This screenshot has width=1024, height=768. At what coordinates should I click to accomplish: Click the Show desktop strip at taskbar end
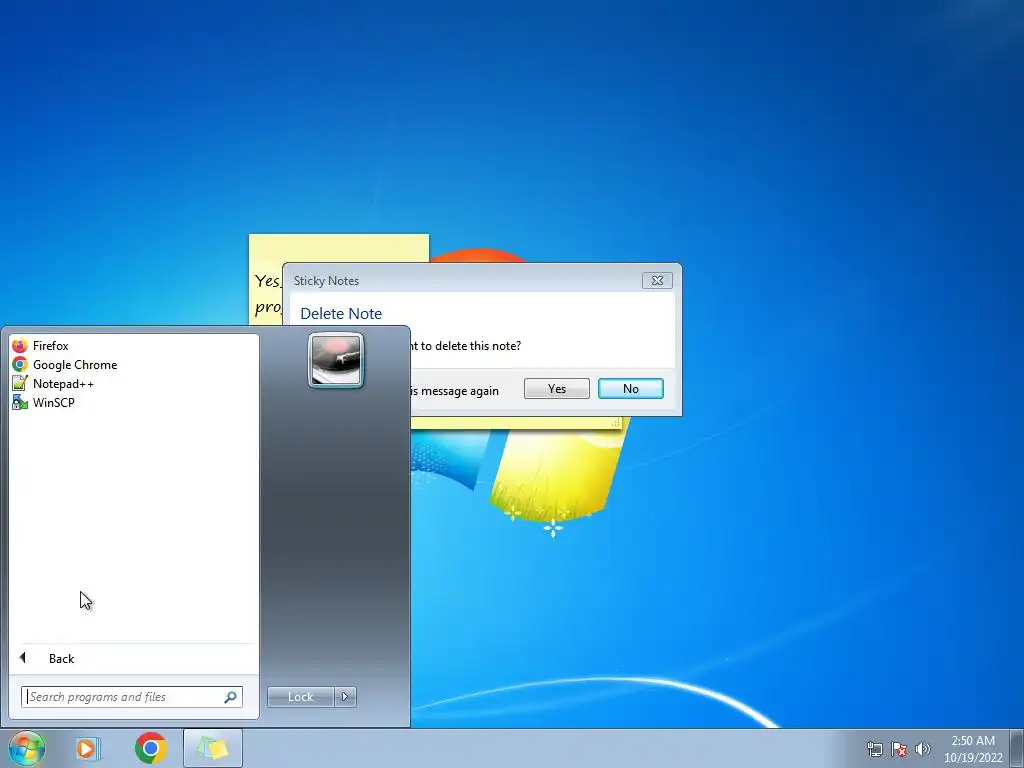(x=1017, y=748)
